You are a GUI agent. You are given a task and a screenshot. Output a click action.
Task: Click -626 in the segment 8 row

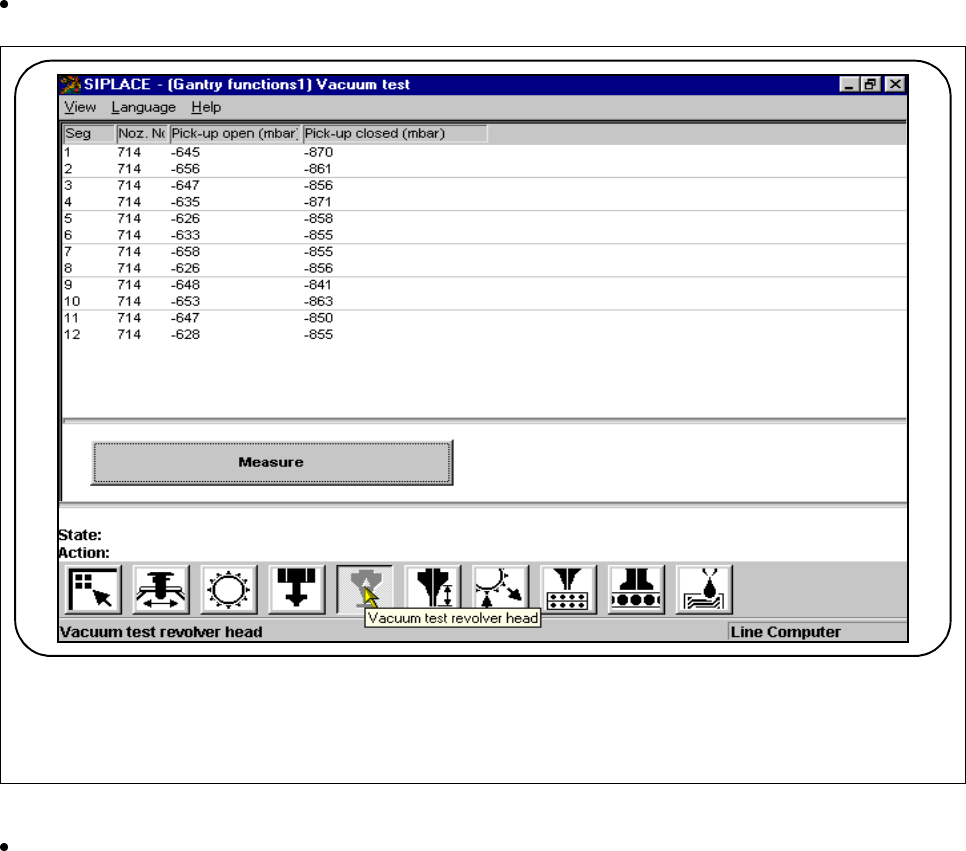(x=185, y=269)
